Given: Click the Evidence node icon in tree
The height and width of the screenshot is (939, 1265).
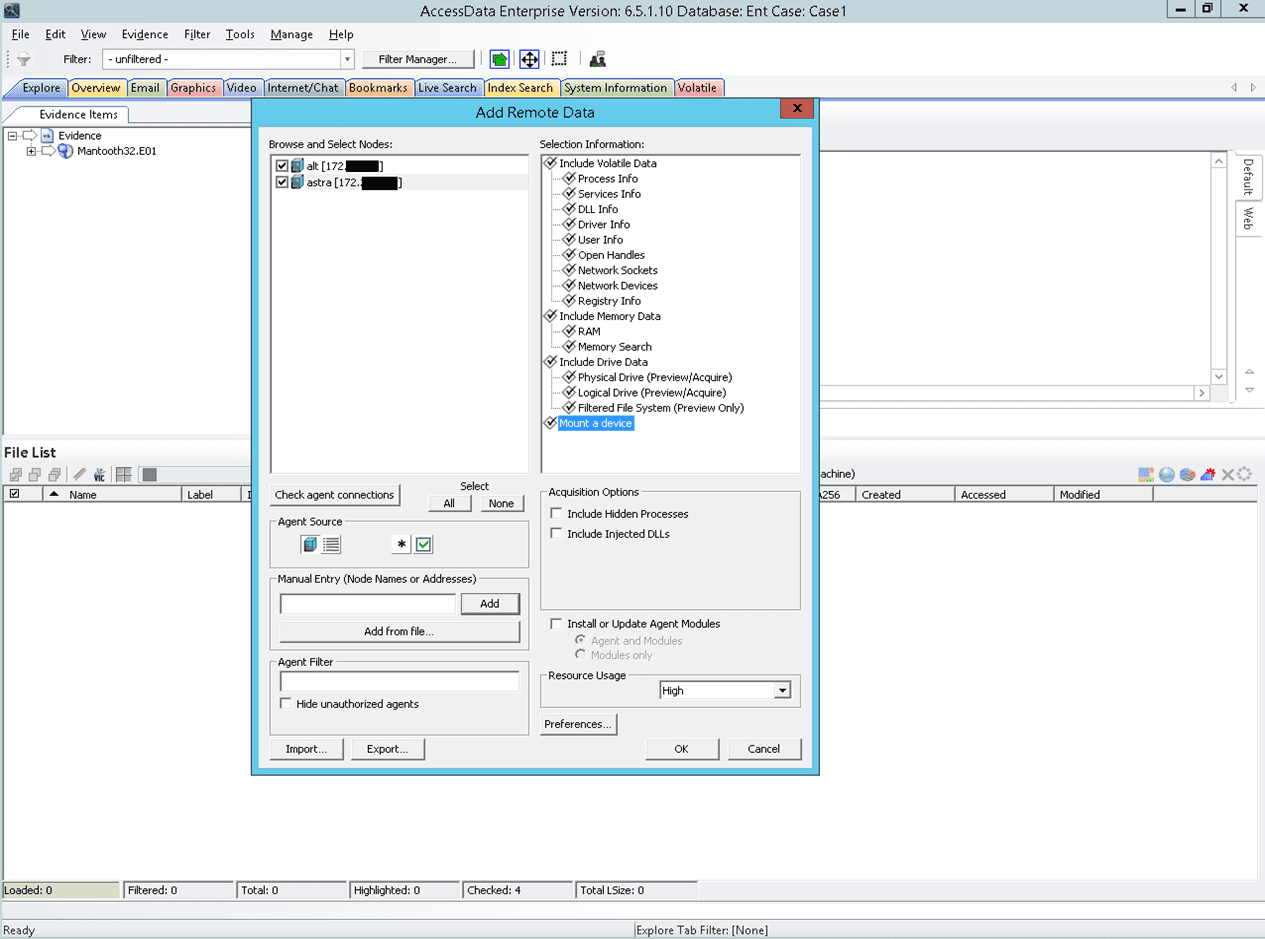Looking at the screenshot, I should point(47,135).
